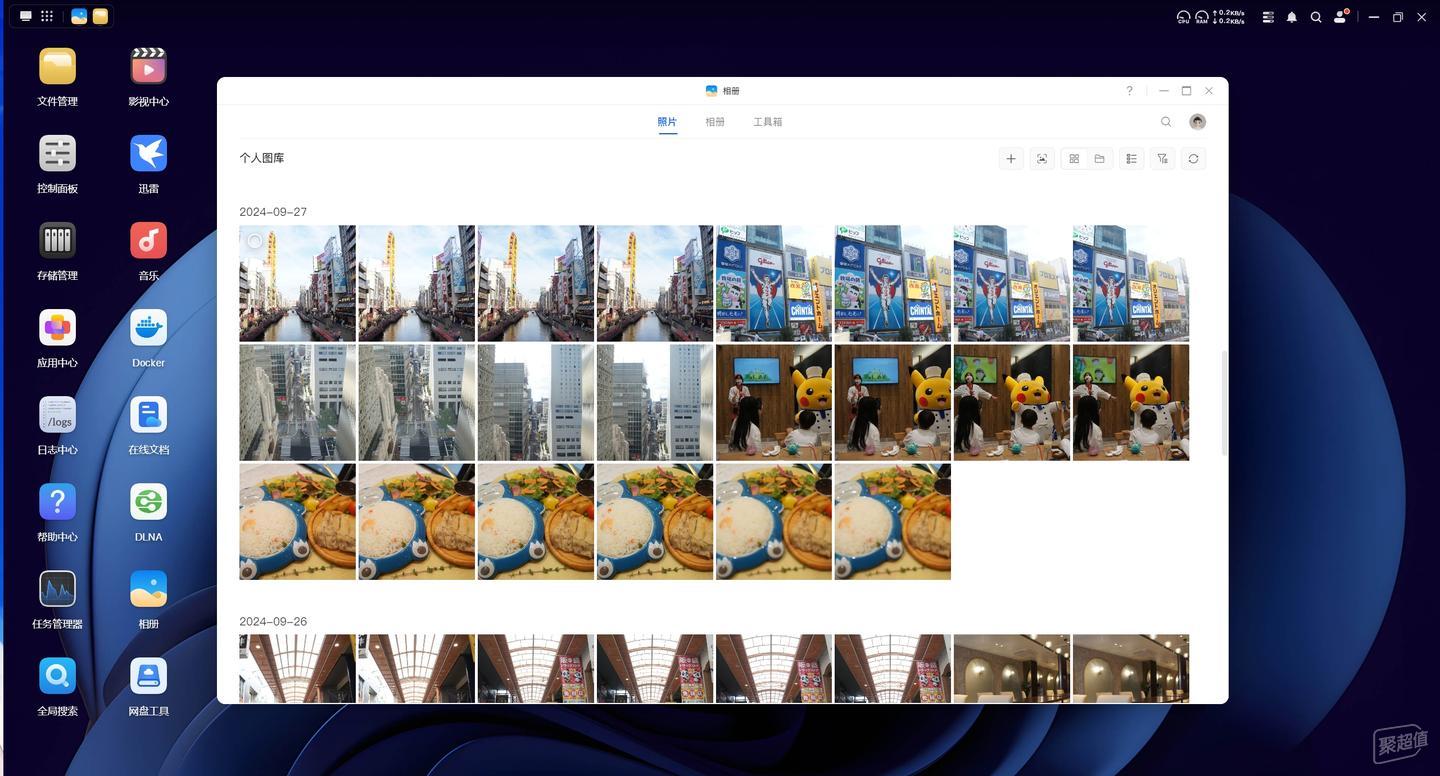Click the show desktop icon in top bar

(x=26, y=16)
